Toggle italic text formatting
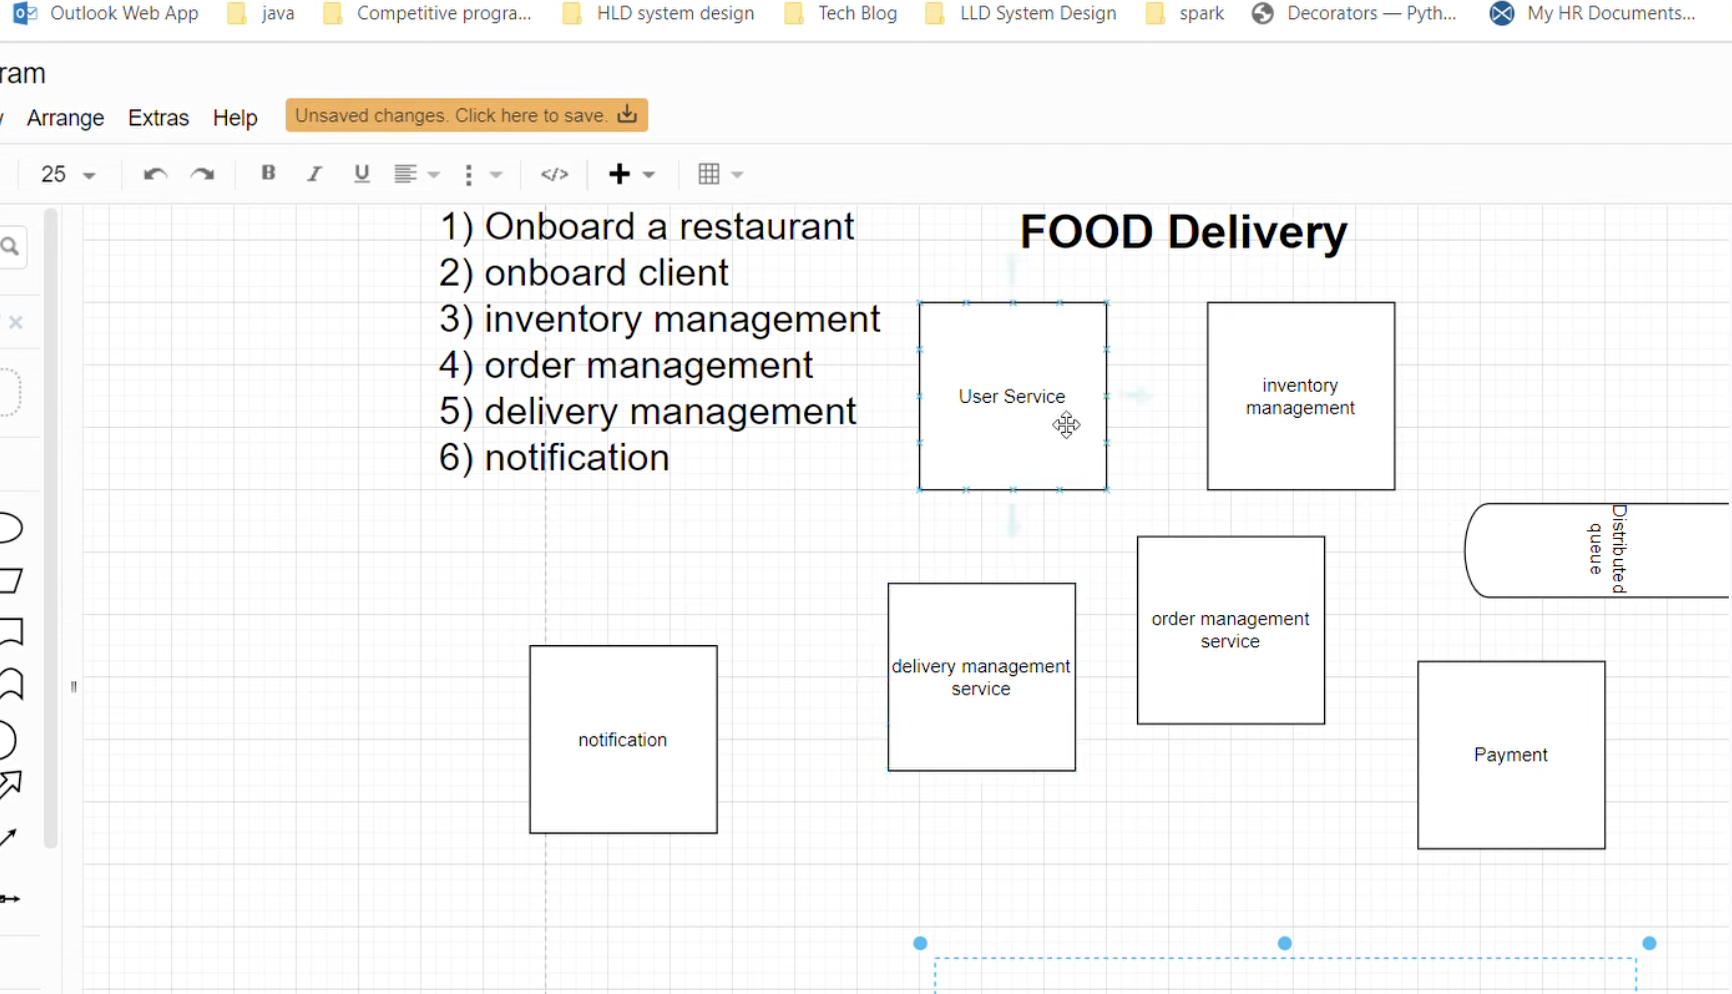 pos(314,174)
